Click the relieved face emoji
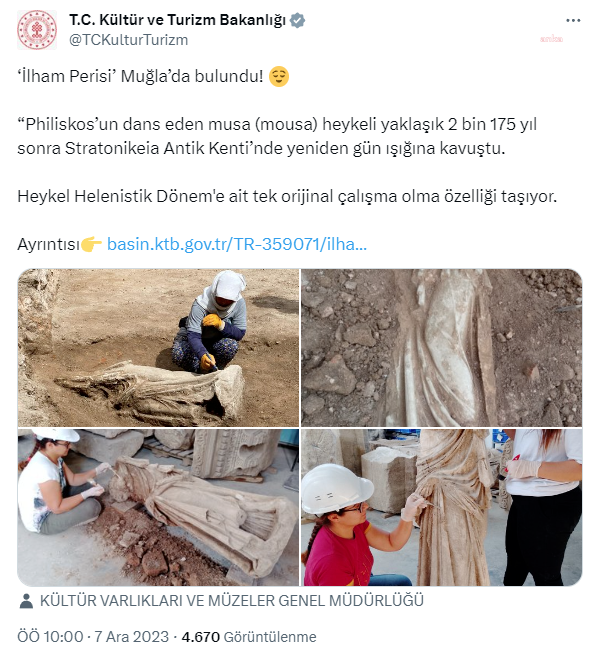 (x=279, y=77)
